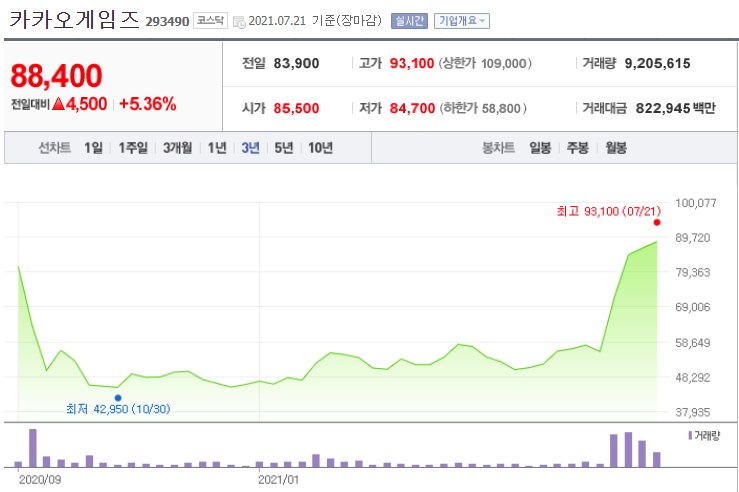Click the +5.36% change rate

(148, 104)
